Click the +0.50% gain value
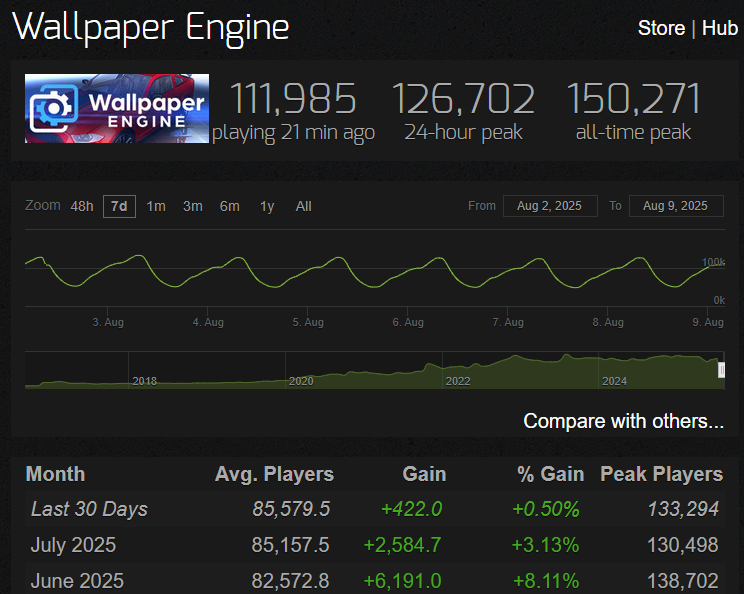This screenshot has height=594, width=744. click(x=546, y=509)
